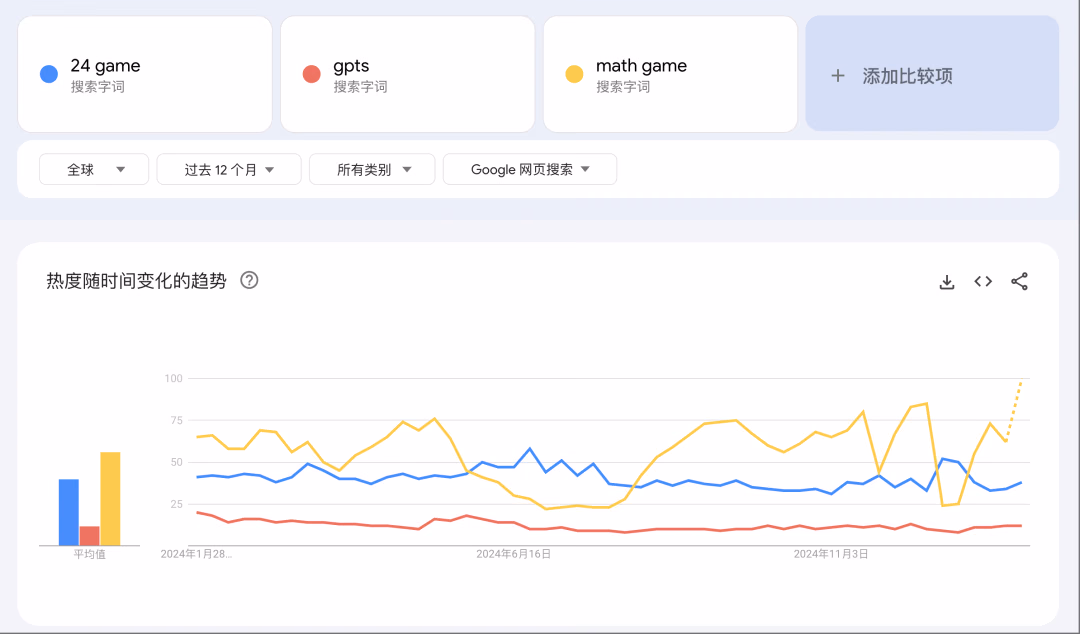Click the 25 y-axis label
This screenshot has height=634, width=1080.
tap(176, 504)
